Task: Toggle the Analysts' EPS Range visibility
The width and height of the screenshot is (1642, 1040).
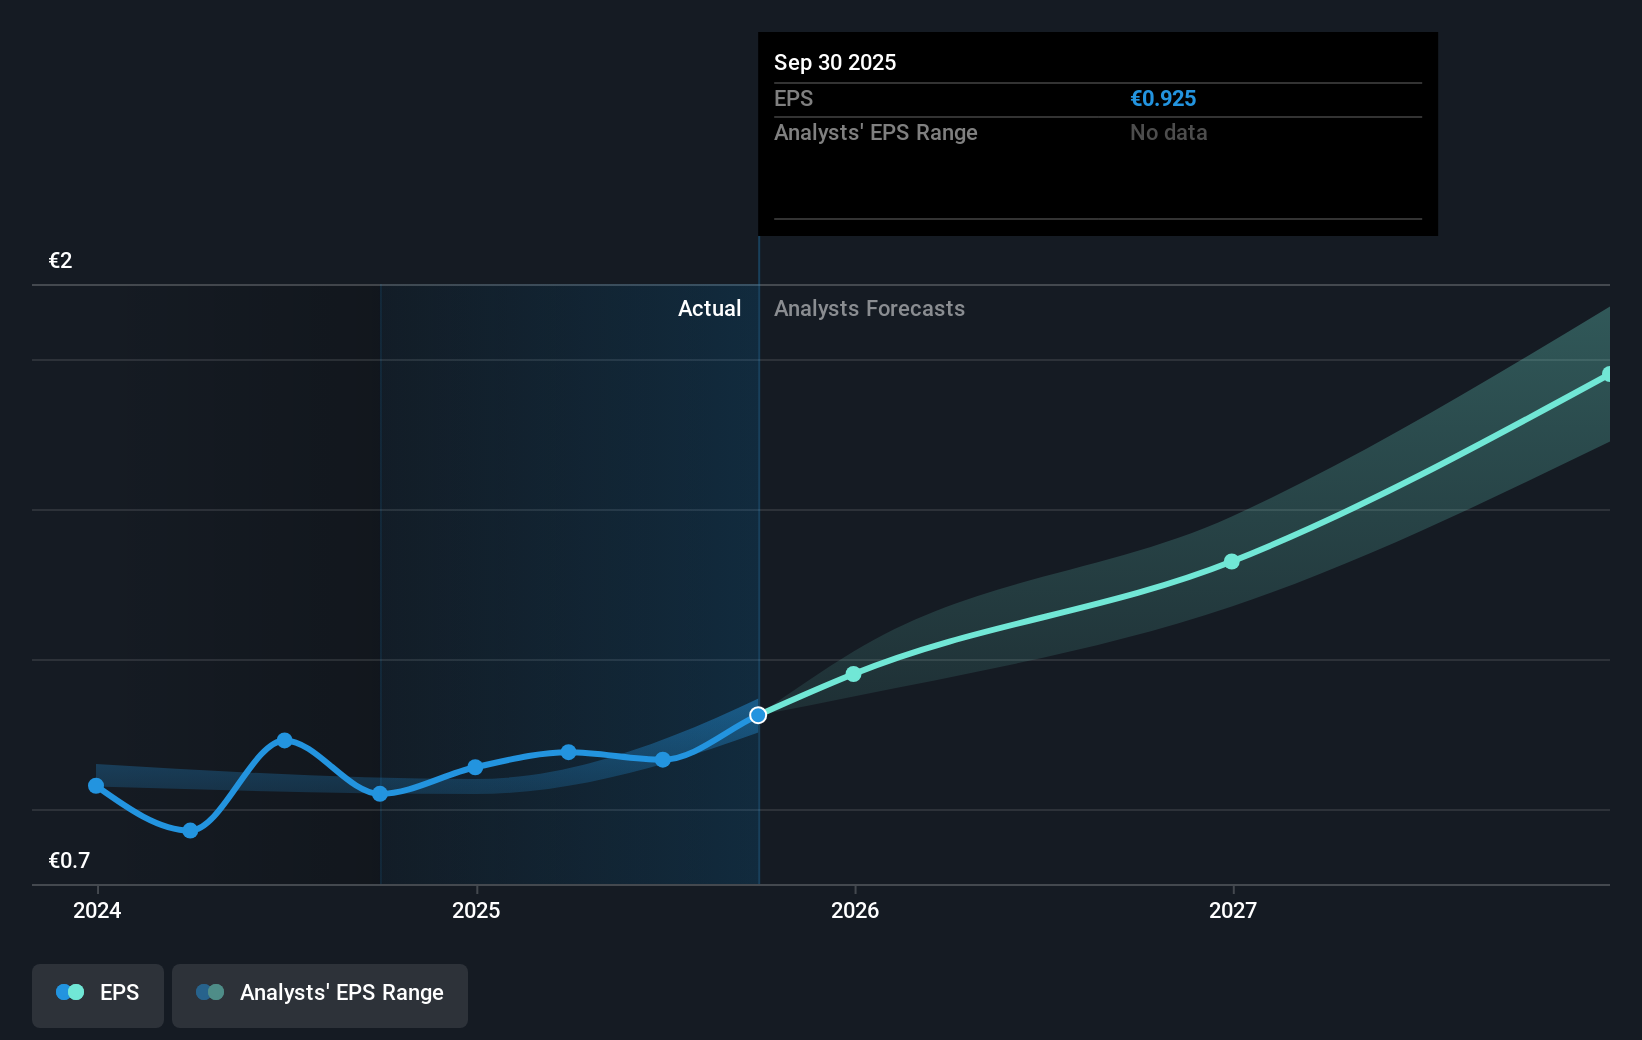Action: click(320, 995)
